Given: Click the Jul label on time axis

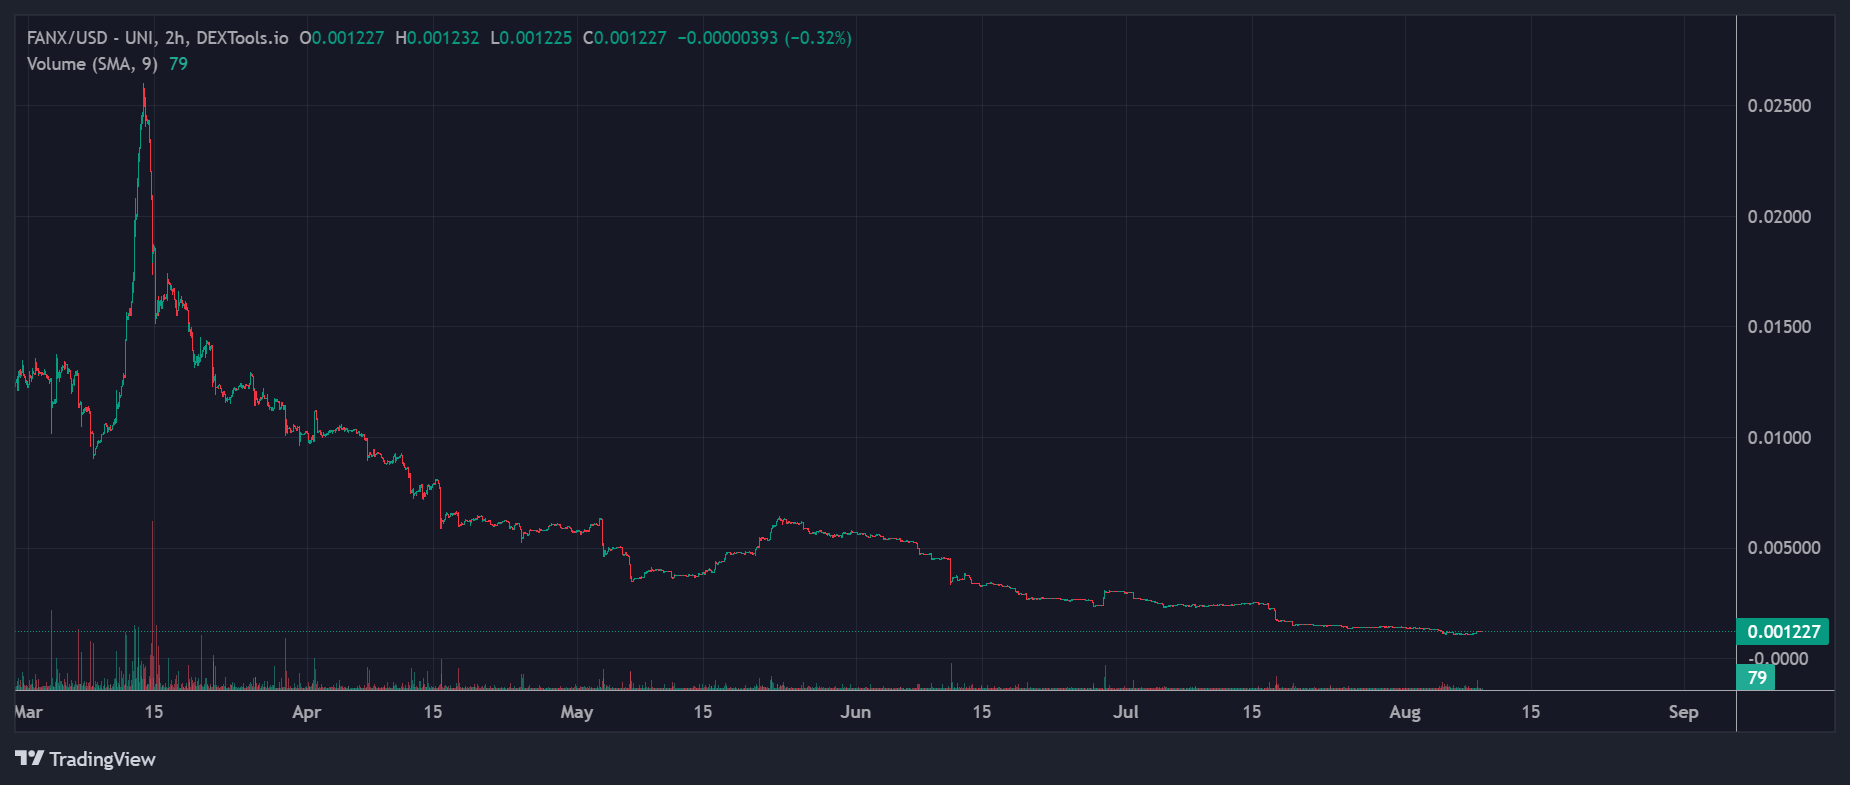Looking at the screenshot, I should click(1126, 712).
